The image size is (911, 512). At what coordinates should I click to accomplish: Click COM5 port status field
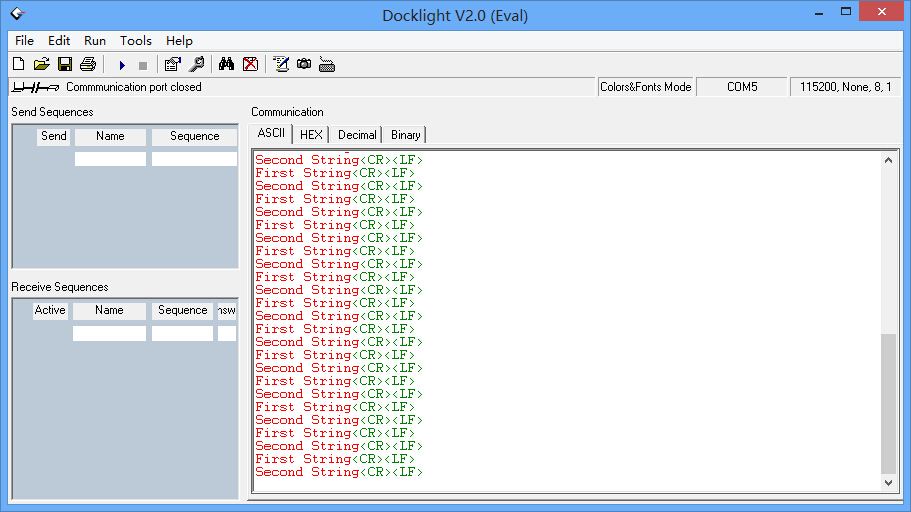tap(742, 87)
